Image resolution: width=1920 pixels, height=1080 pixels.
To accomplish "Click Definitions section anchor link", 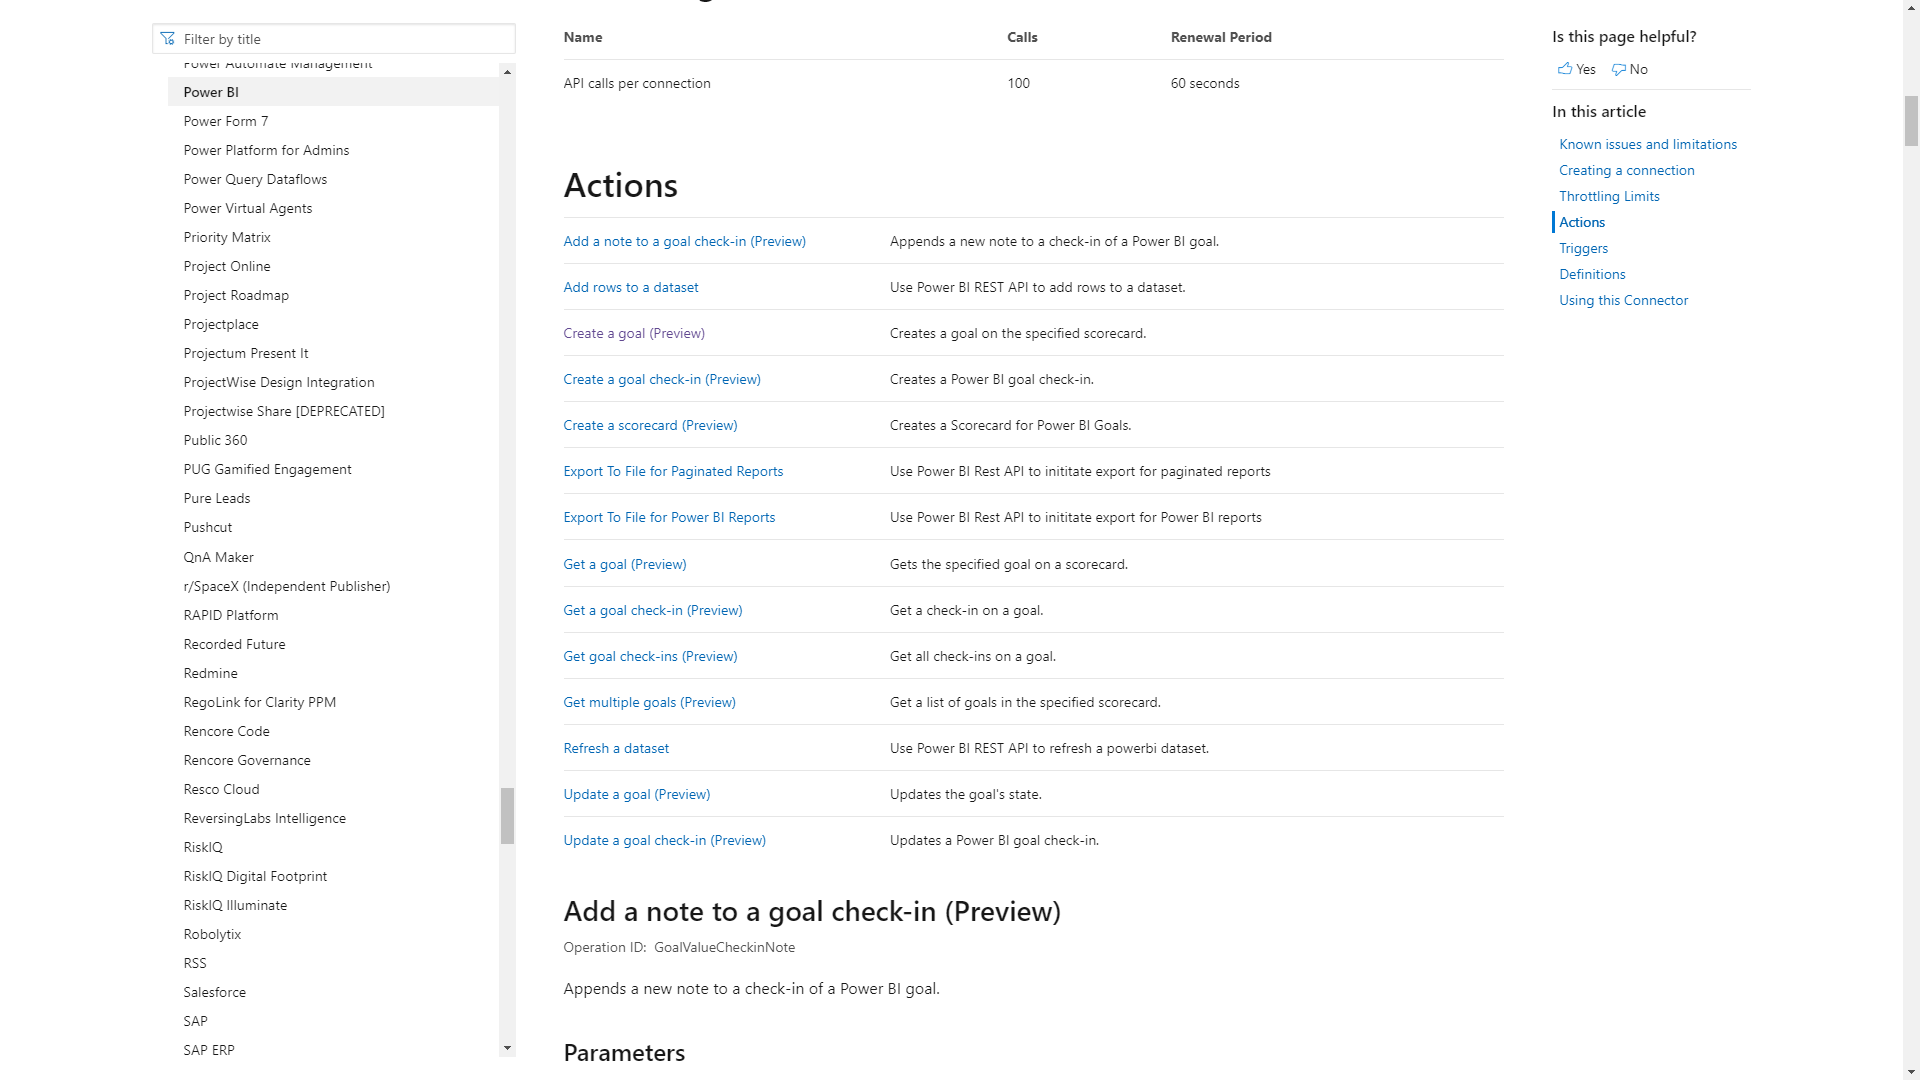I will pyautogui.click(x=1592, y=274).
